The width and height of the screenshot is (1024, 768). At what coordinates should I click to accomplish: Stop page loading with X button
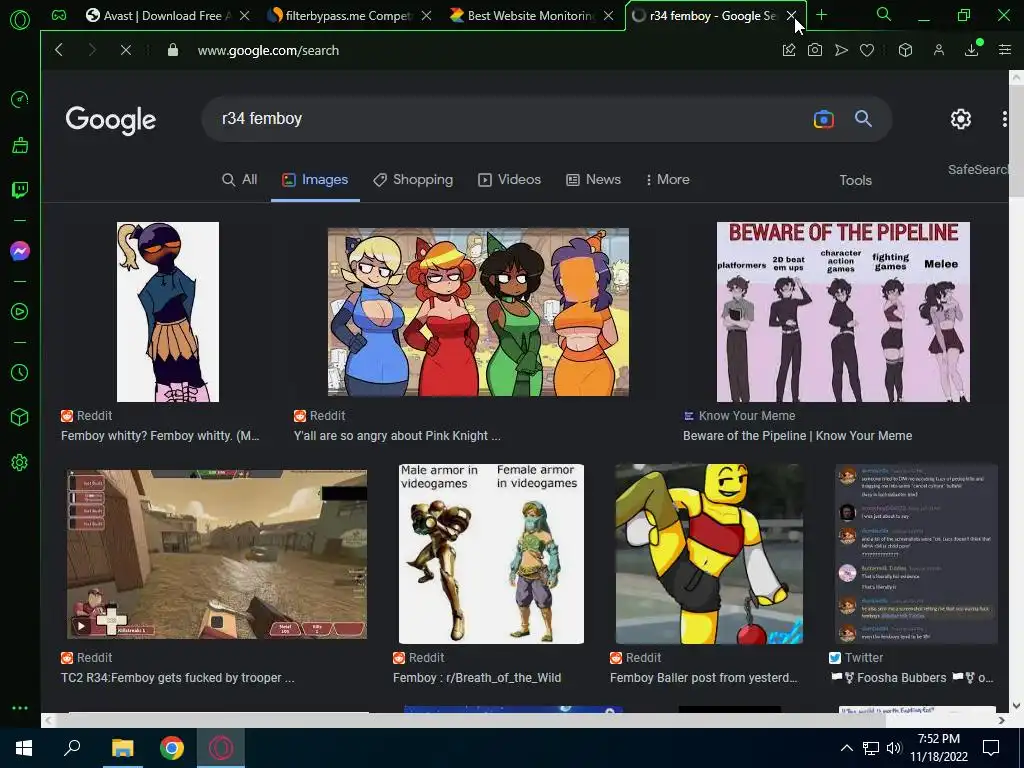click(125, 50)
